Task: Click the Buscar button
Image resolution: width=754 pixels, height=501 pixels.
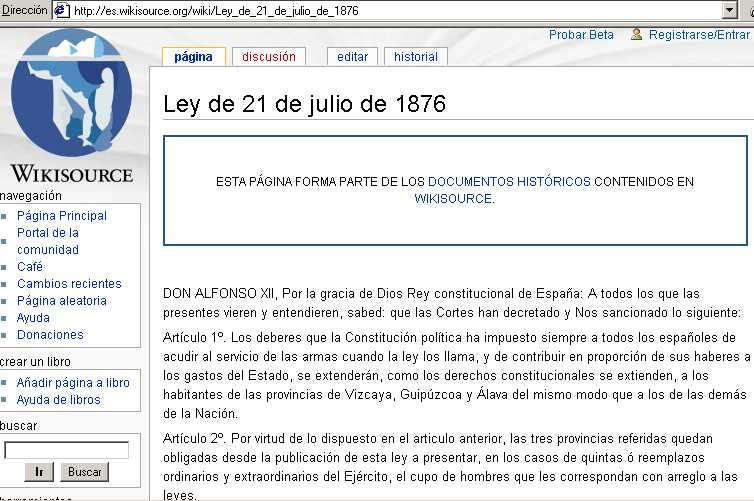Action: [85, 472]
